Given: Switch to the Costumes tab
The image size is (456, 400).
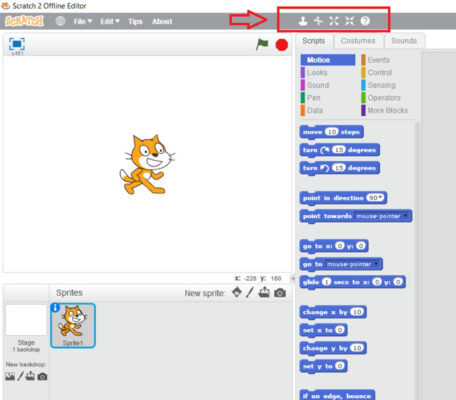Looking at the screenshot, I should point(358,41).
